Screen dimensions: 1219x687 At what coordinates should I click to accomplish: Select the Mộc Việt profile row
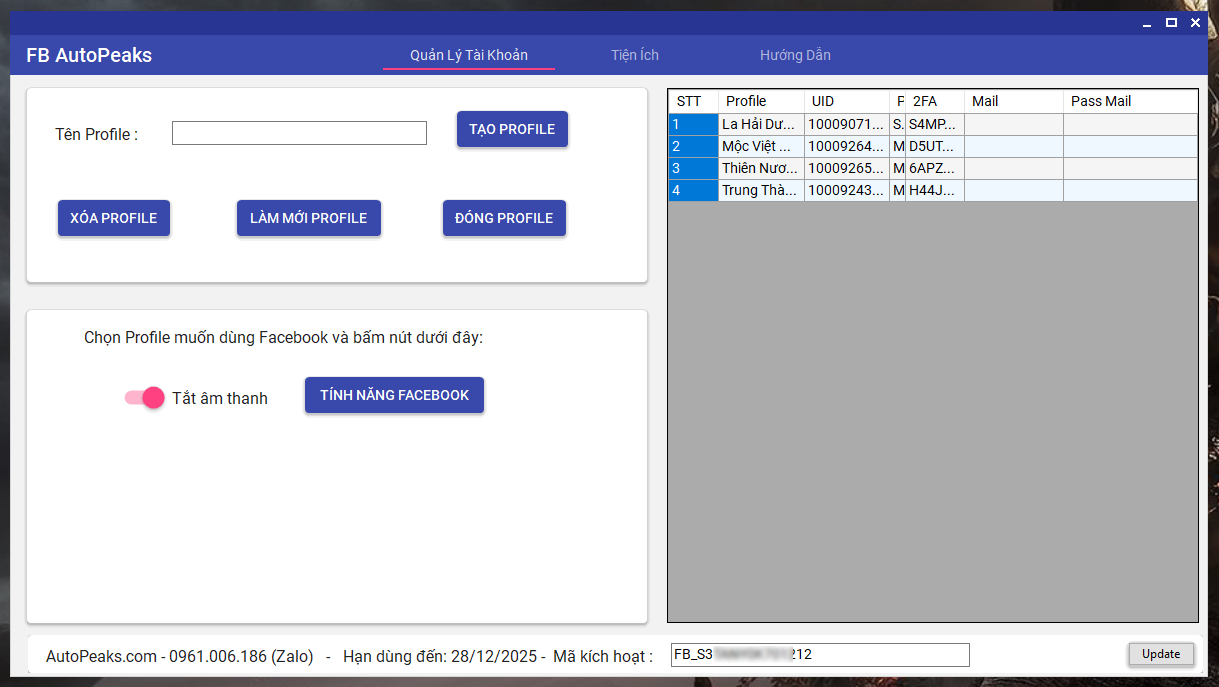pos(759,146)
